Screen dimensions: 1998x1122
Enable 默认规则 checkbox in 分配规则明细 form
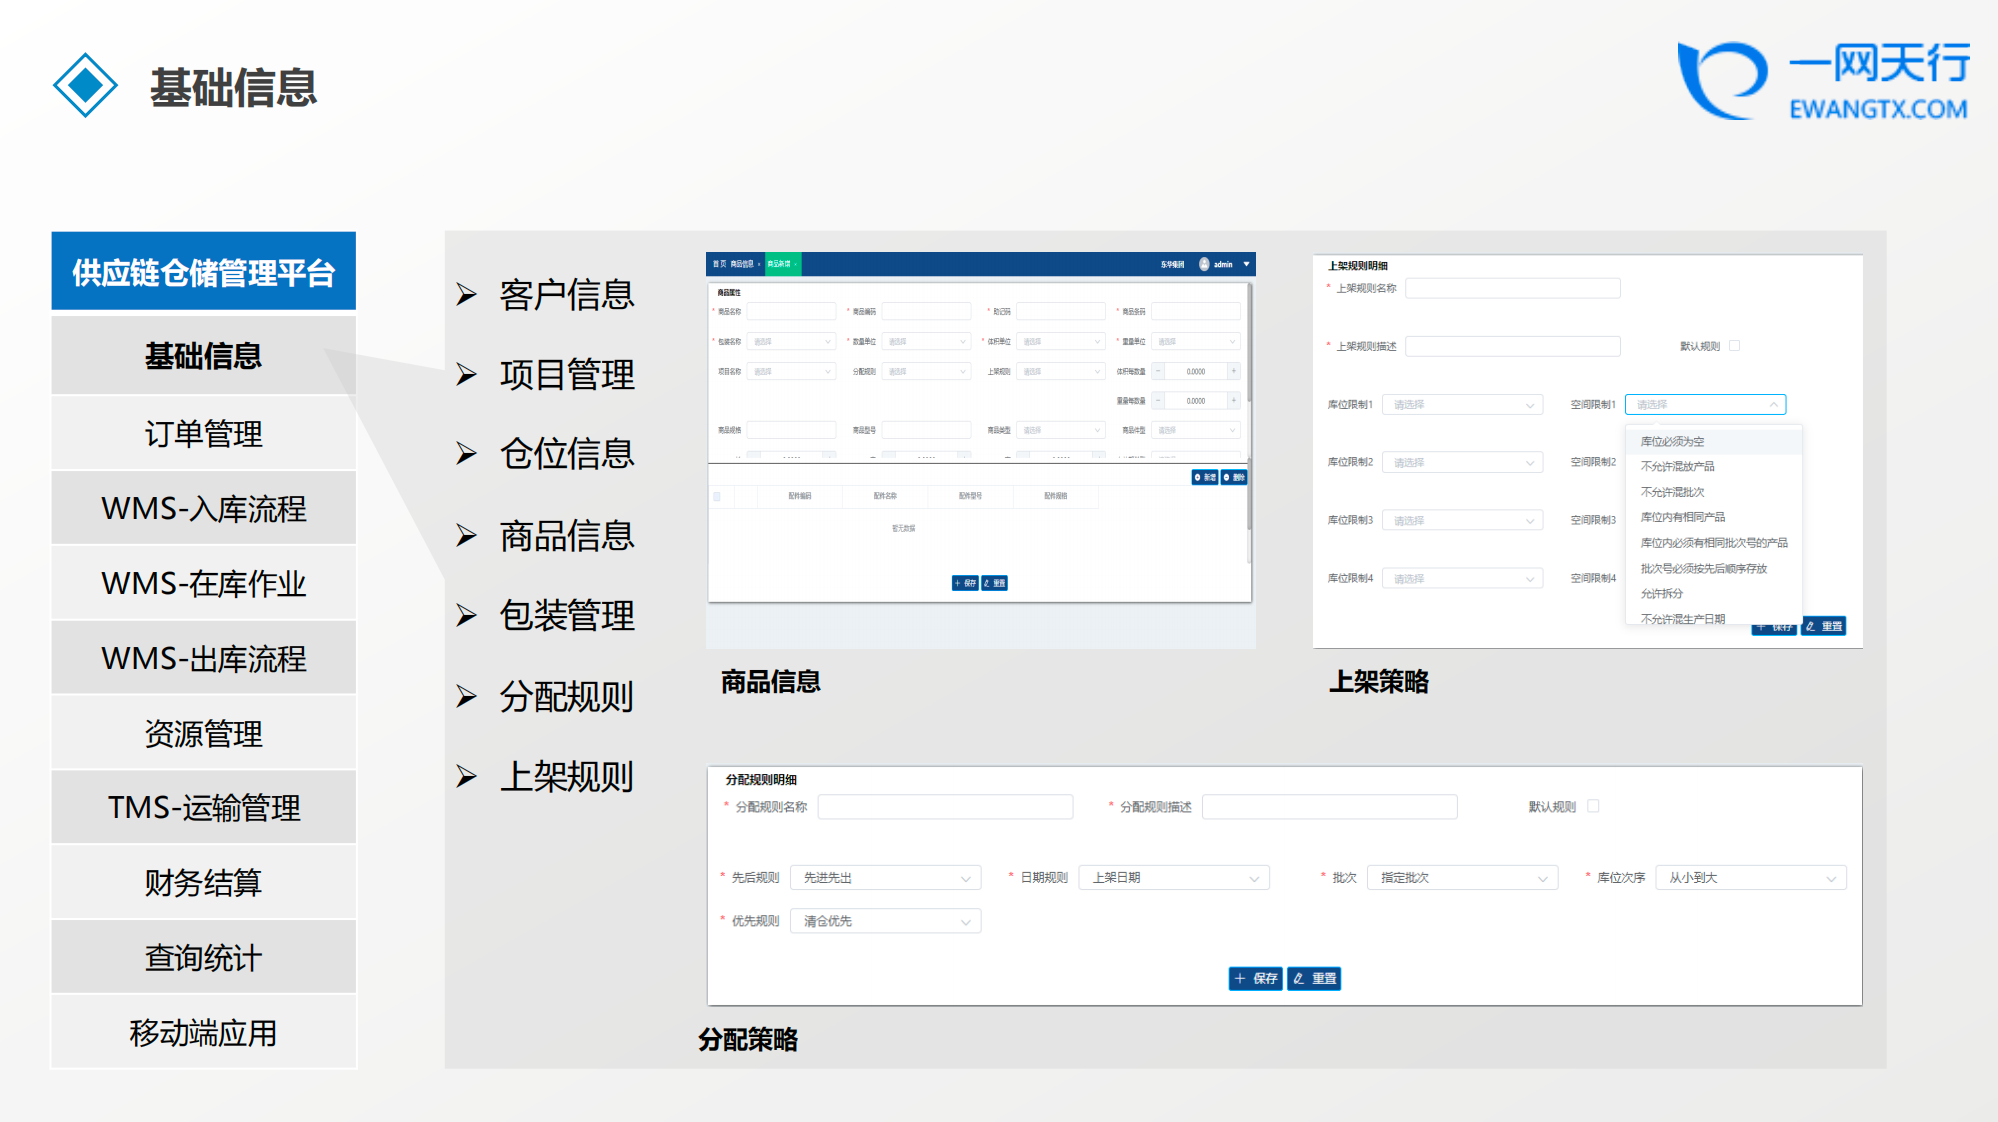click(1593, 806)
